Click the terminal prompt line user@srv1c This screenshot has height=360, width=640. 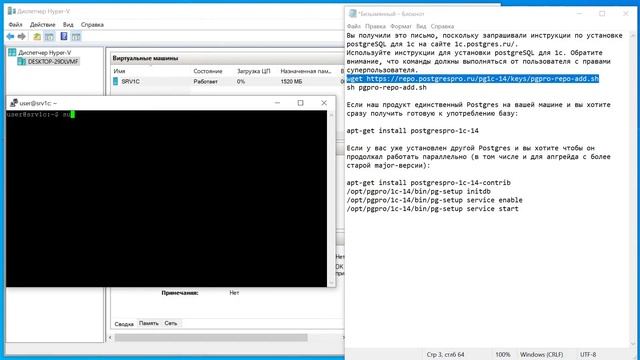click(40, 115)
